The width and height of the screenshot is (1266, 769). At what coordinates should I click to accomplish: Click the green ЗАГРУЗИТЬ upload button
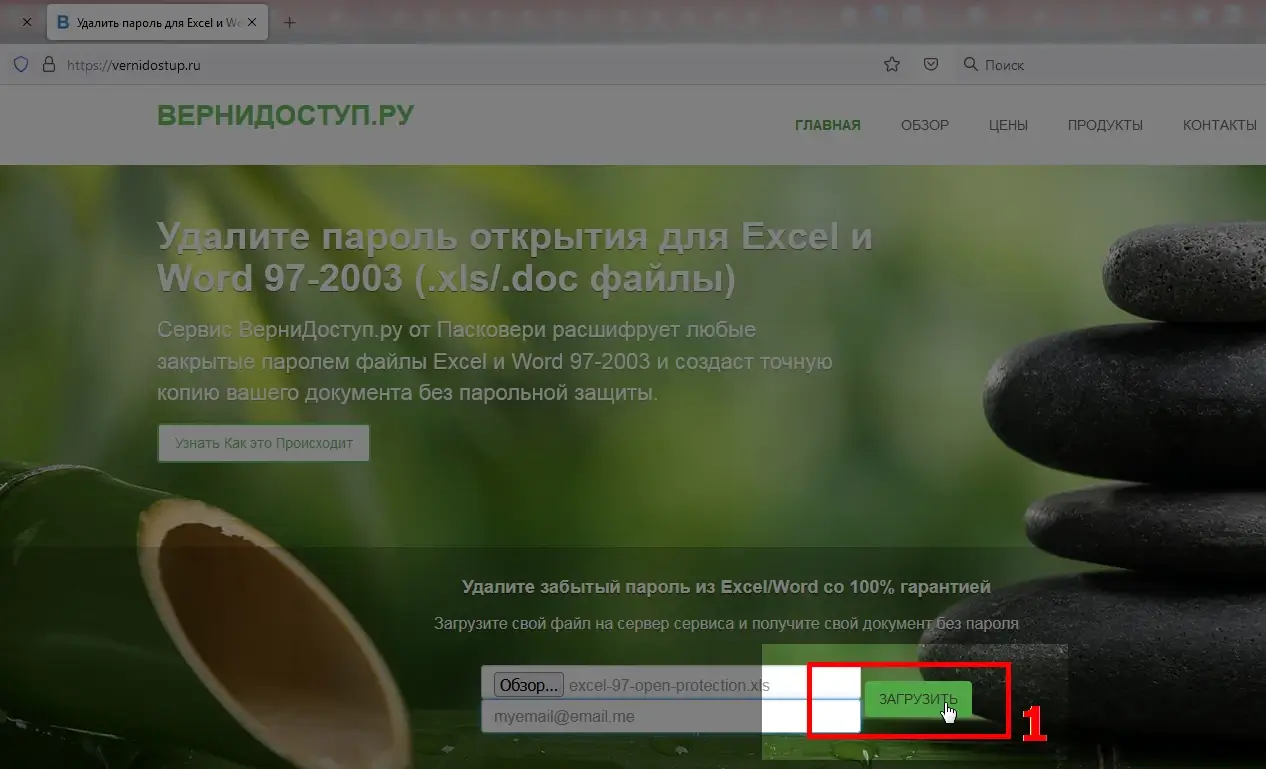point(918,698)
